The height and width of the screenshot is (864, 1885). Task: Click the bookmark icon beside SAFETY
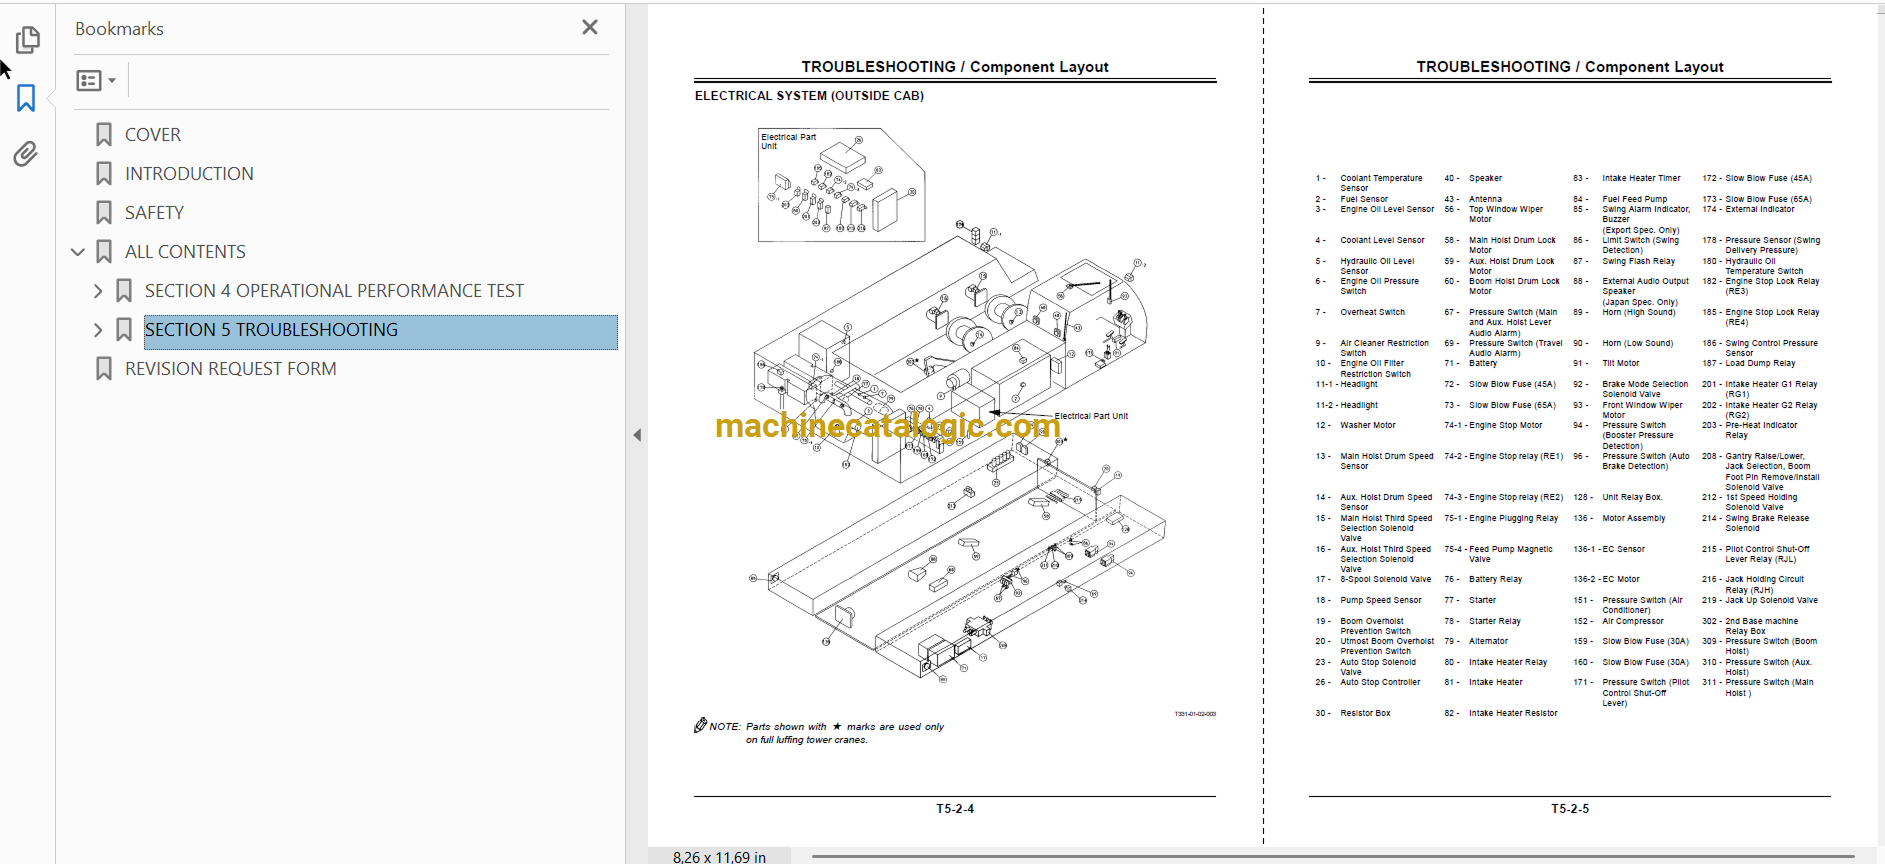pos(104,213)
